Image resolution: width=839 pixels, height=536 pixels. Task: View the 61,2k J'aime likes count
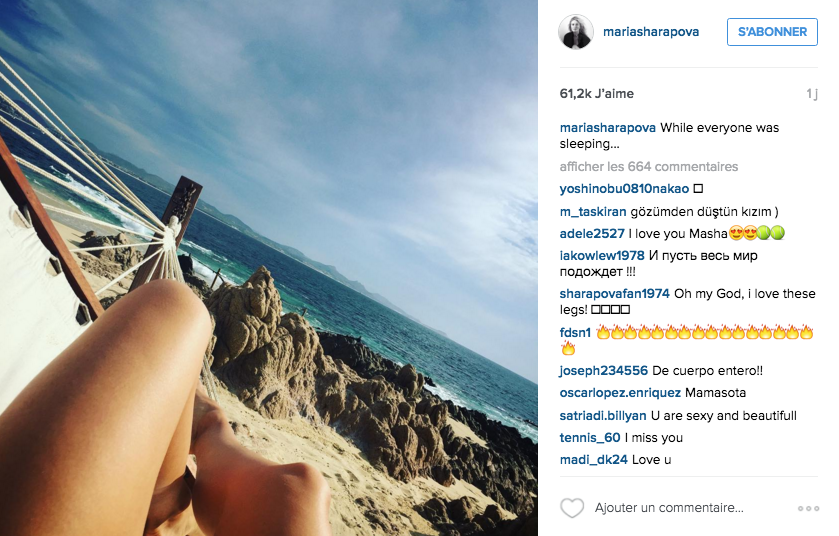point(597,94)
